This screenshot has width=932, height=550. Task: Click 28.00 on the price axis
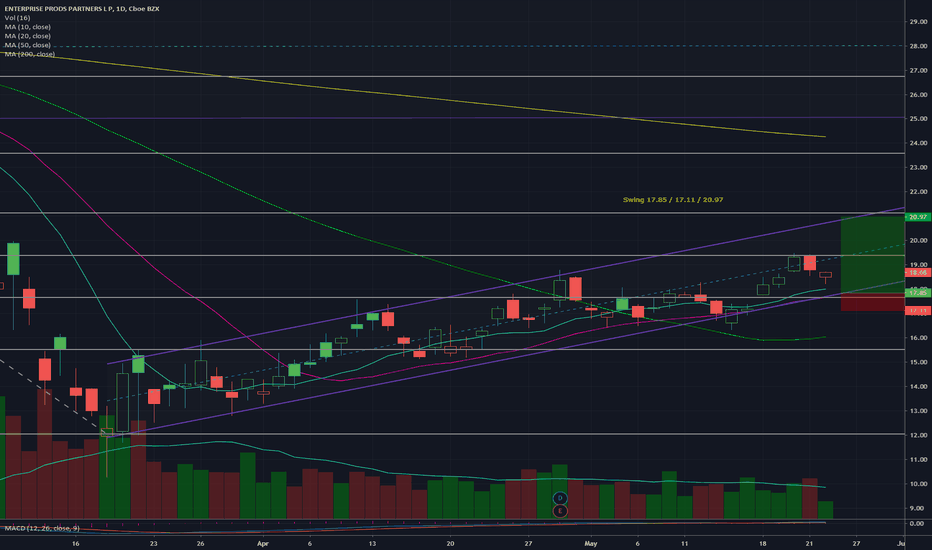click(918, 46)
